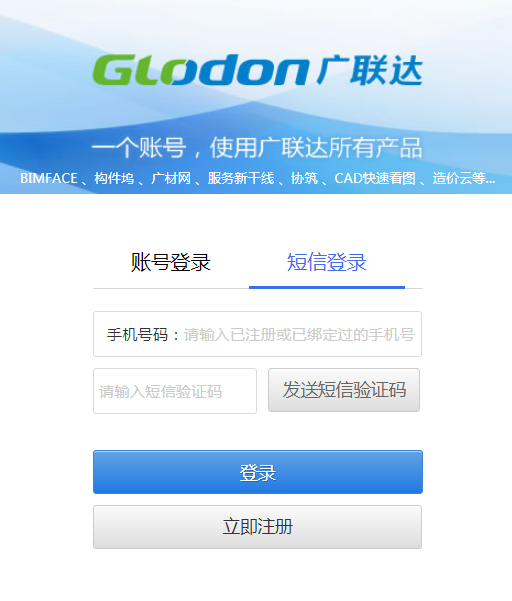This screenshot has height=601, width=512.
Task: Click 构件坞 in the banner product list
Action: [x=114, y=178]
